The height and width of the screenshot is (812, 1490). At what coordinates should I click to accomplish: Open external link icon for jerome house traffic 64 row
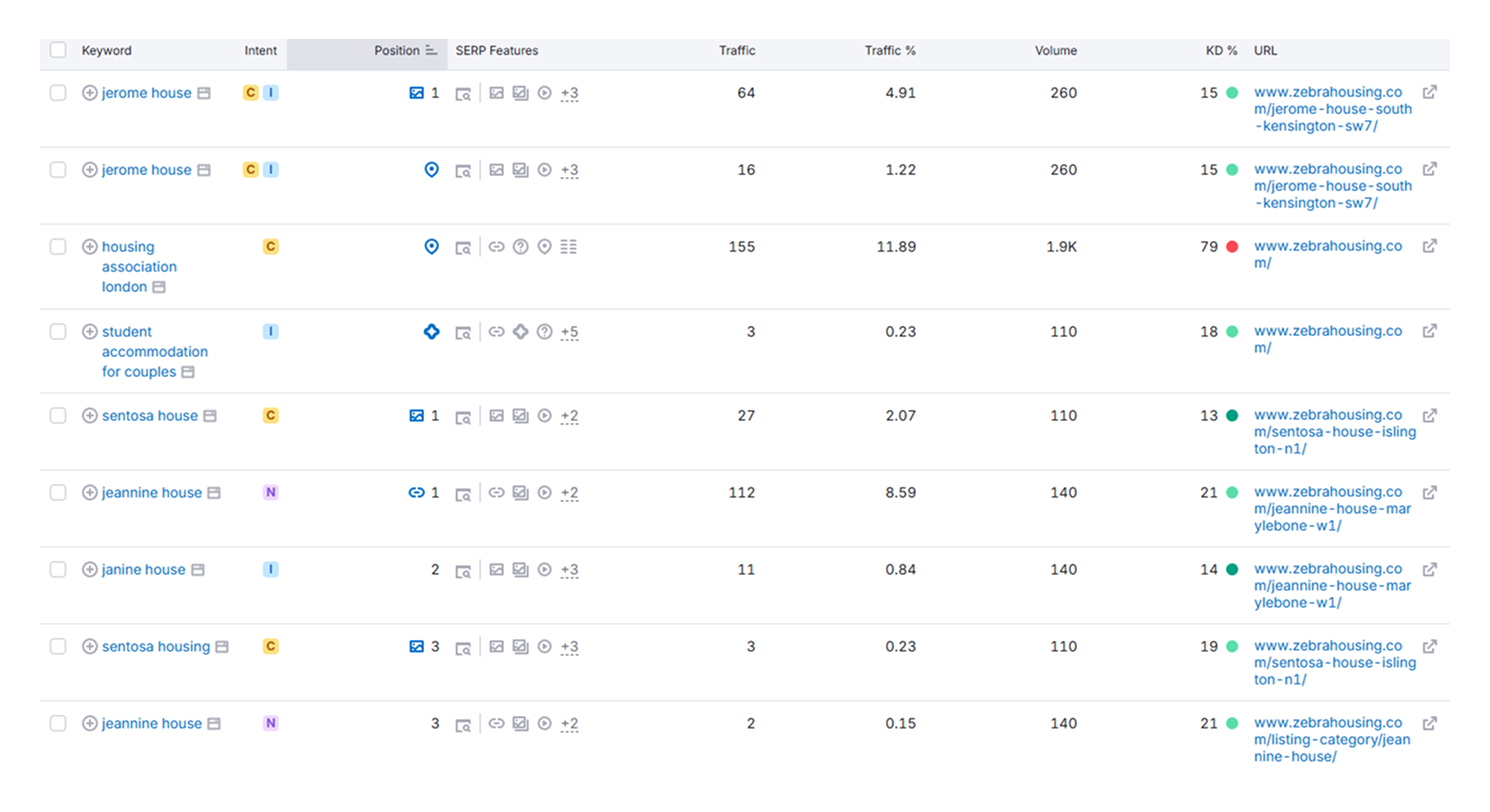[1430, 92]
